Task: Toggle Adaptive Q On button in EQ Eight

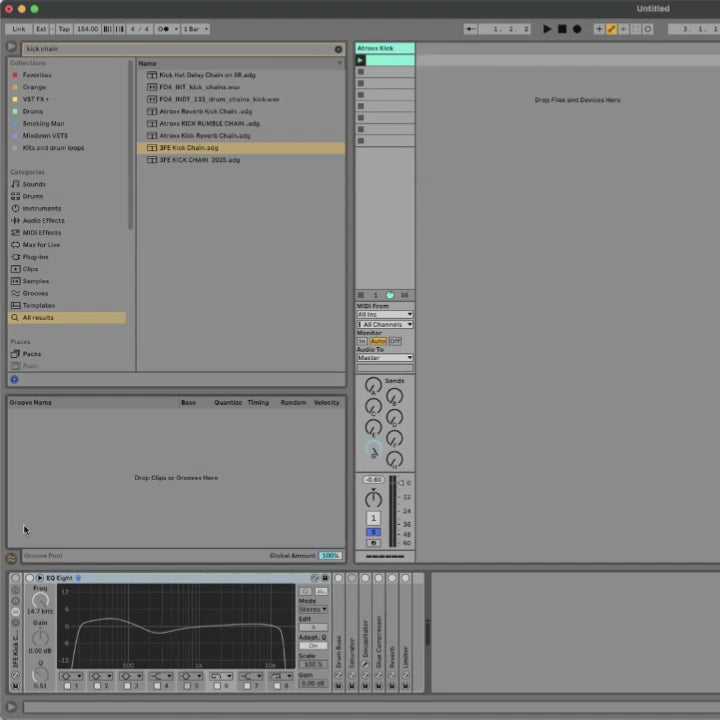Action: click(x=312, y=645)
